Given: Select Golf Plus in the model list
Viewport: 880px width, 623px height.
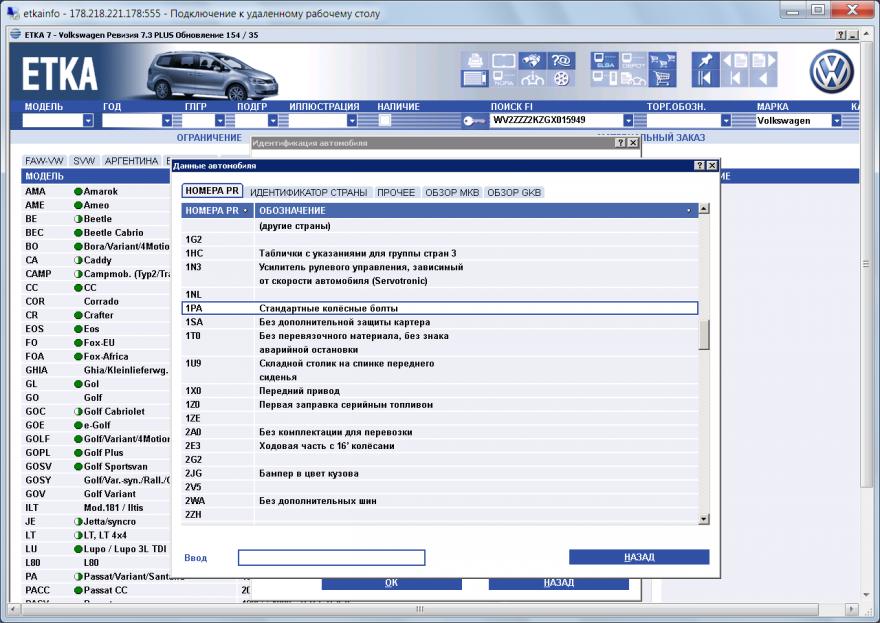Looking at the screenshot, I should pos(103,452).
